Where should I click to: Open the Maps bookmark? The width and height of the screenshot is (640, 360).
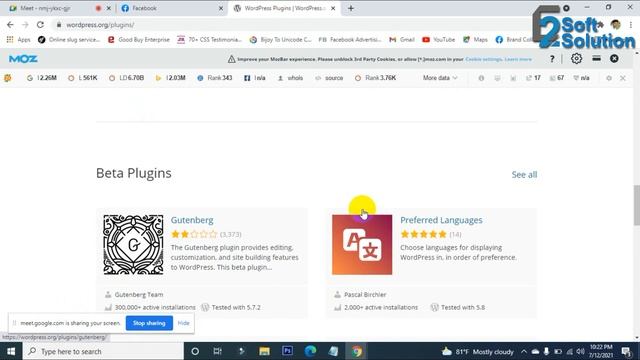[x=476, y=40]
